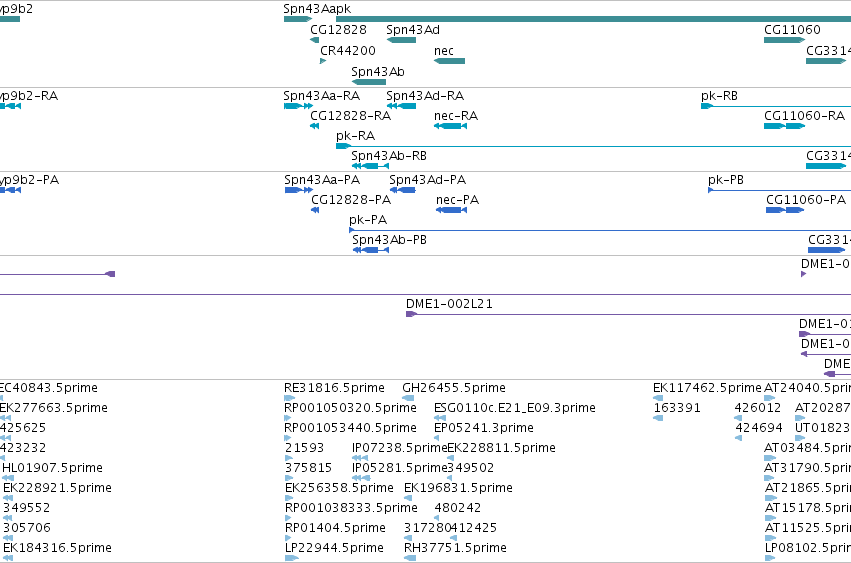Image resolution: width=851 pixels, height=563 pixels.
Task: Select the Spn43Ad-PA protein label
Action: [428, 180]
